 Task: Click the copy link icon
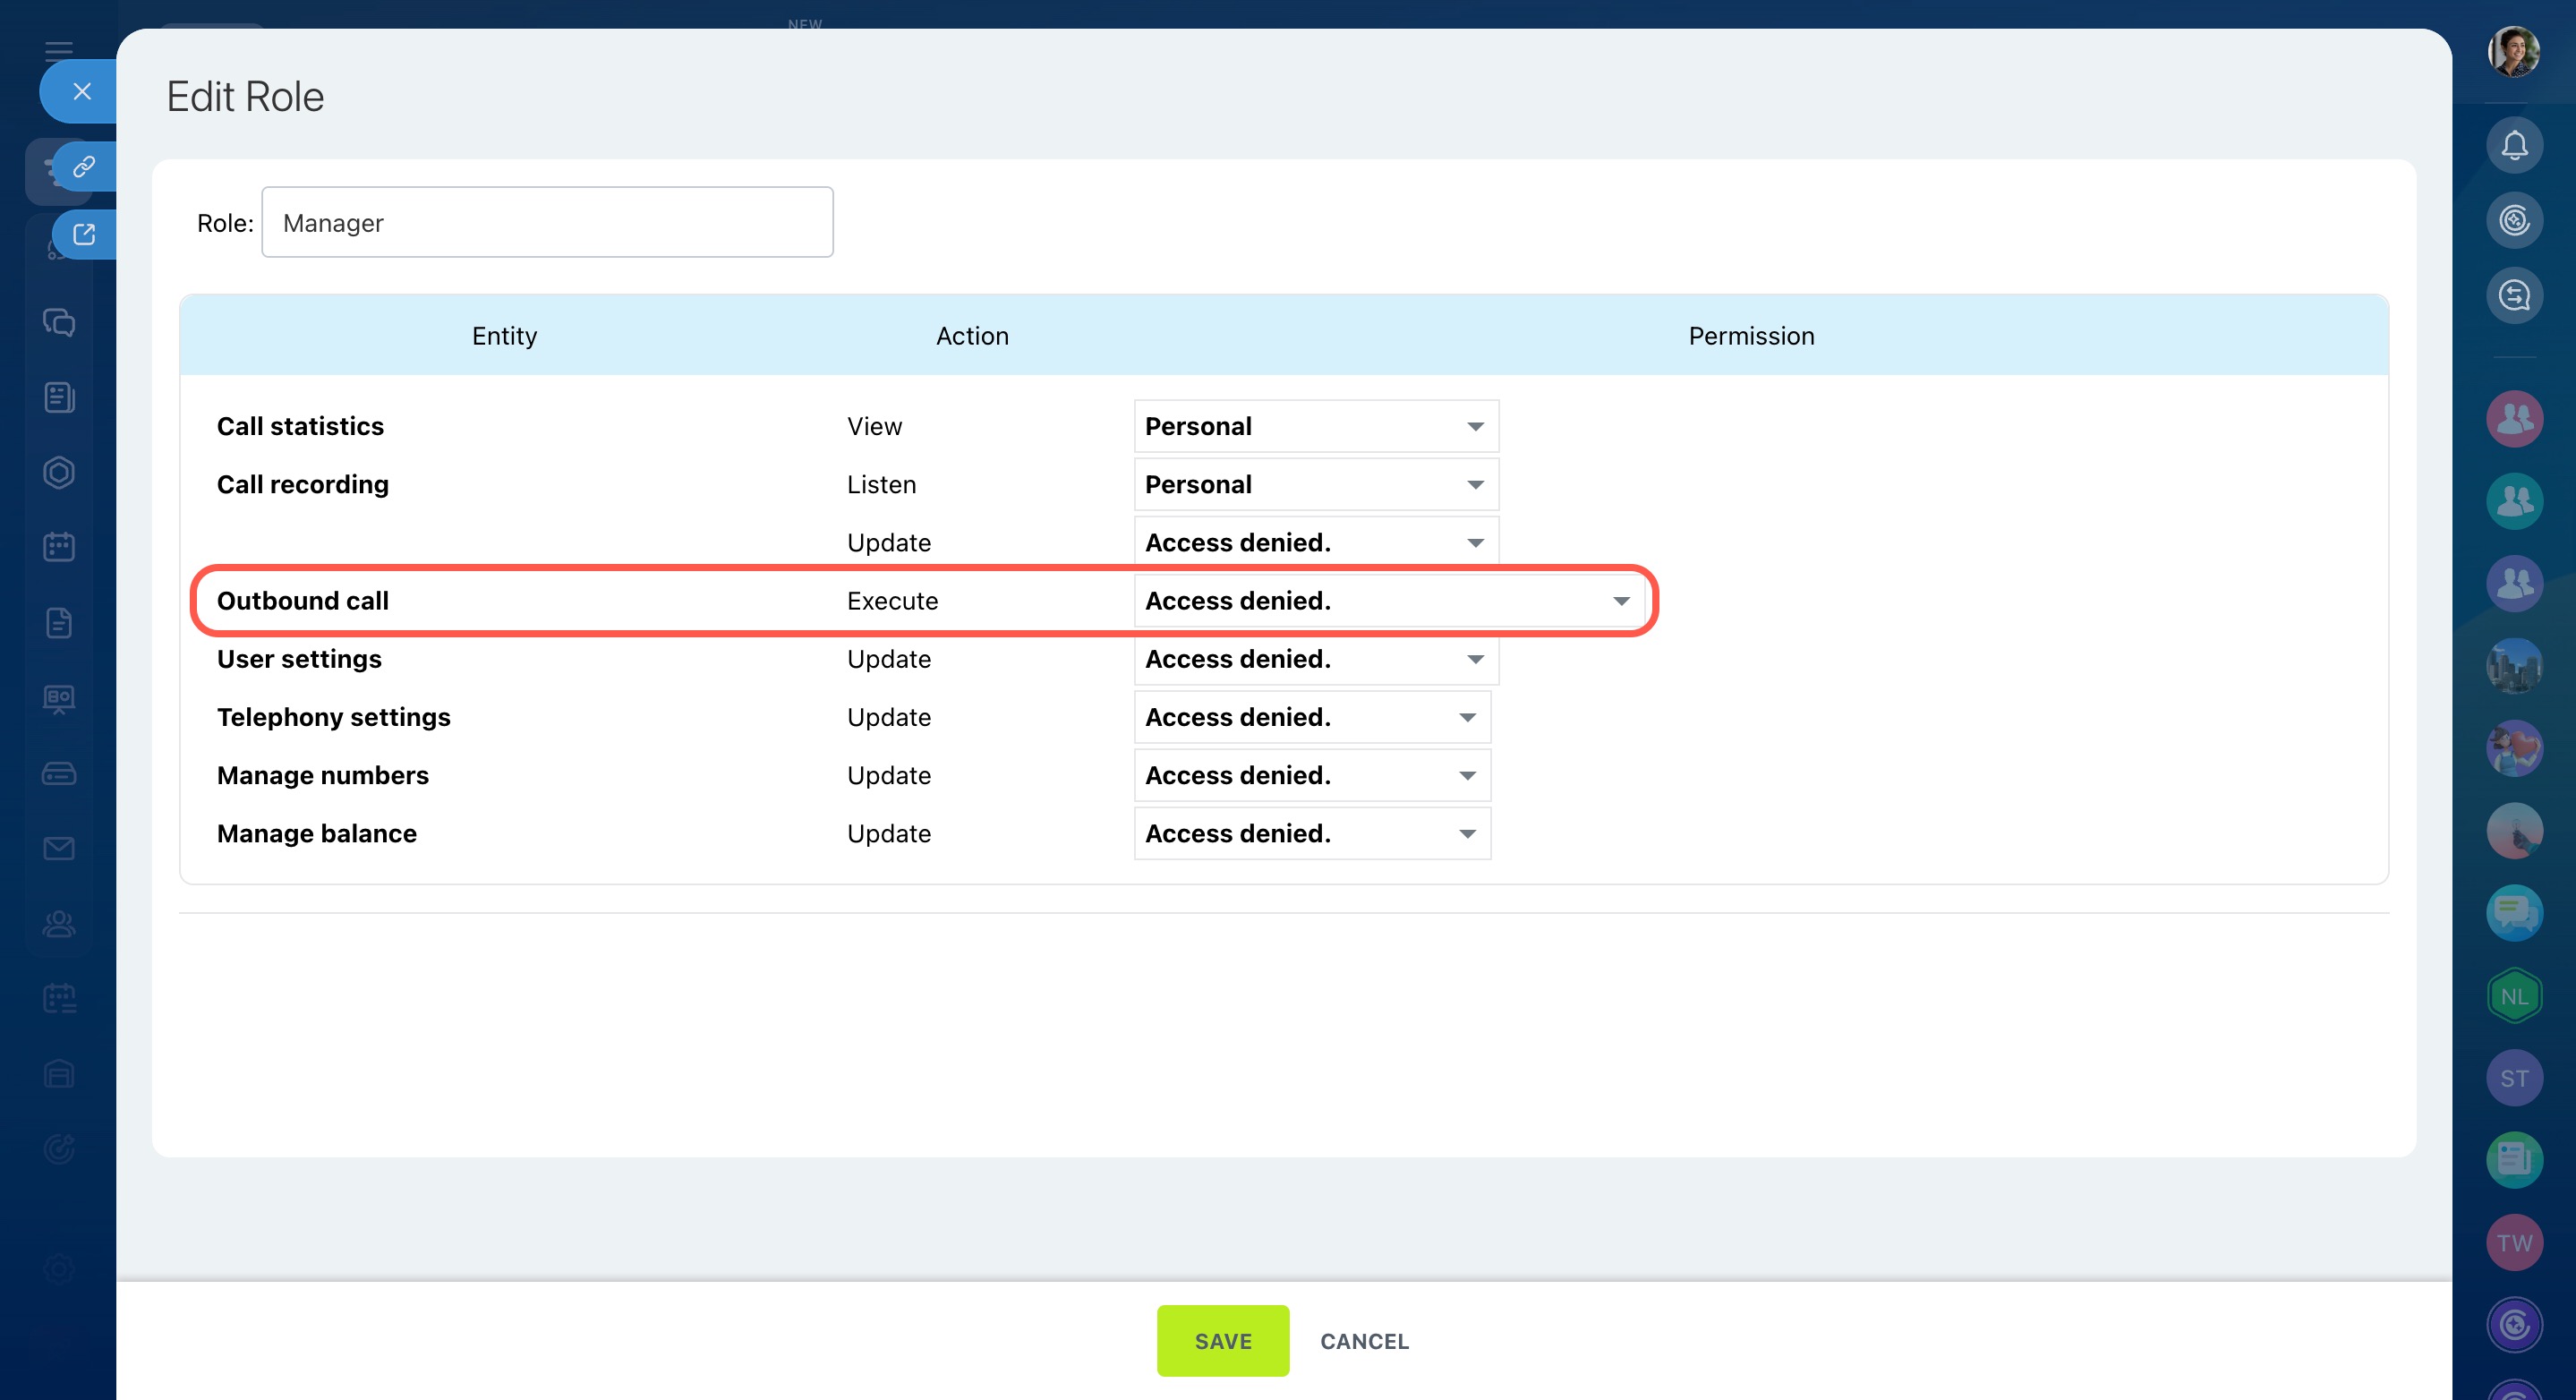(84, 166)
